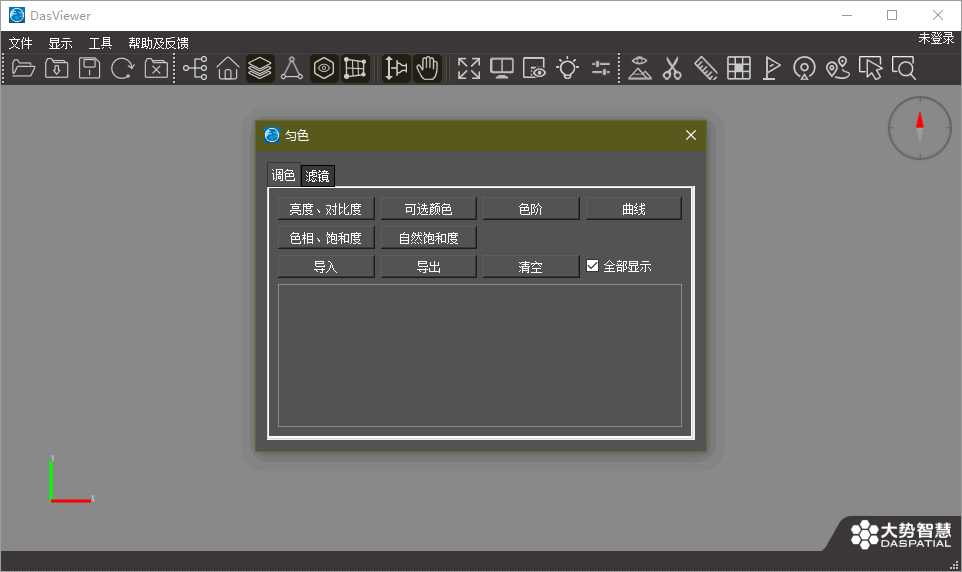Click the refresh arrow toolbar icon

coord(123,68)
